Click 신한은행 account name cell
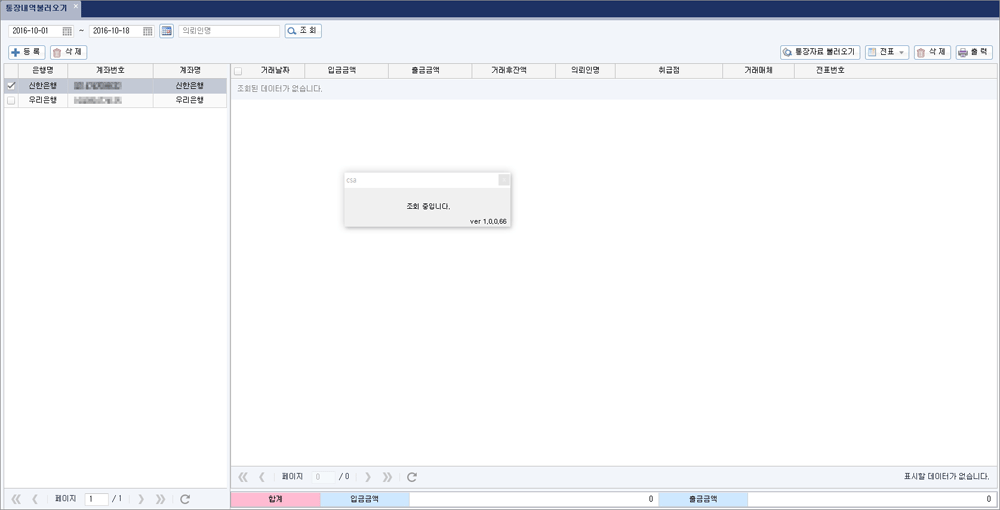1000x510 pixels. coord(190,85)
